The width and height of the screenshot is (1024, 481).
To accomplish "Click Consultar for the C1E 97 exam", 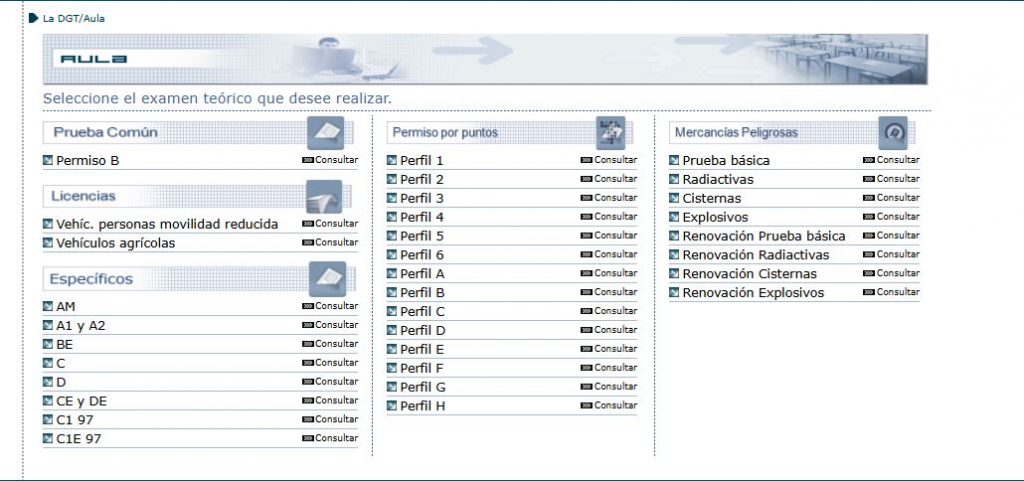I will (330, 438).
